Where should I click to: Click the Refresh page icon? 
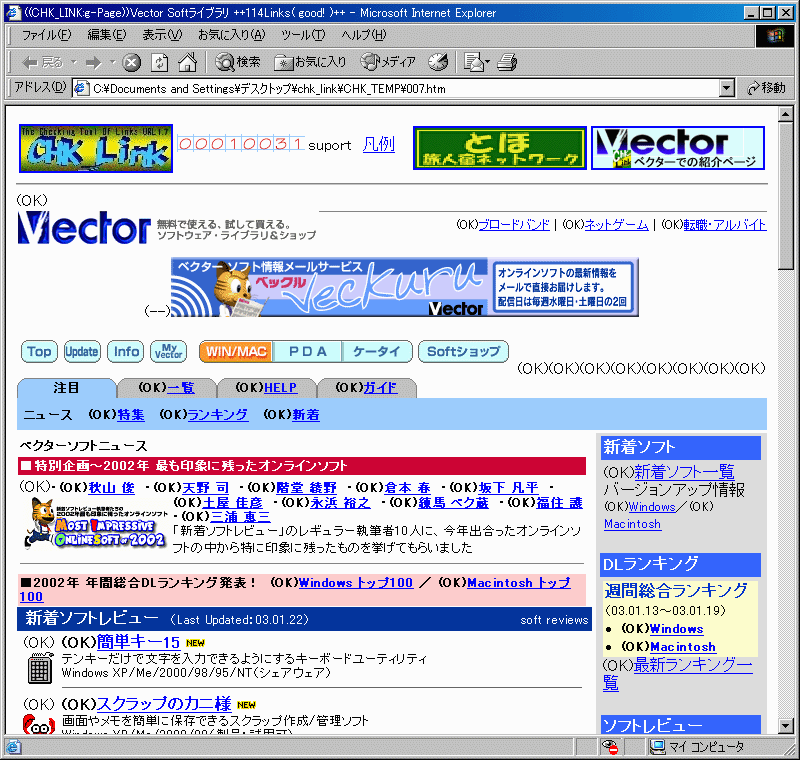160,63
